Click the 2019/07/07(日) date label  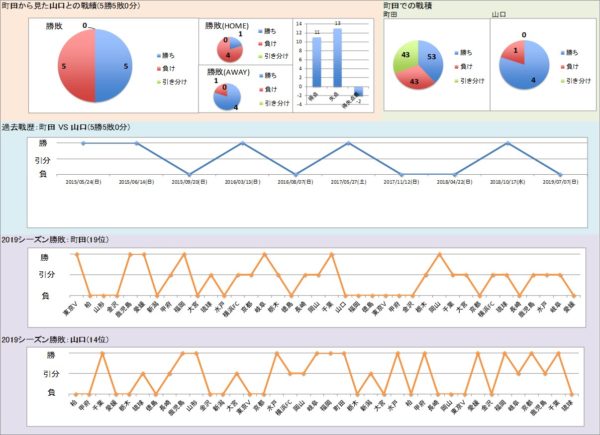pos(561,182)
